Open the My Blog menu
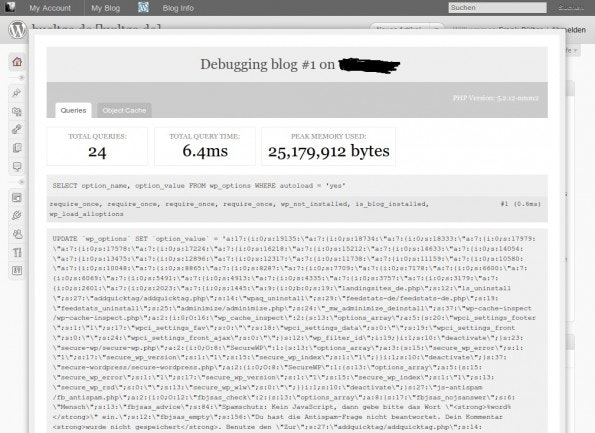Screen dimensions: 595x433 point(105,8)
